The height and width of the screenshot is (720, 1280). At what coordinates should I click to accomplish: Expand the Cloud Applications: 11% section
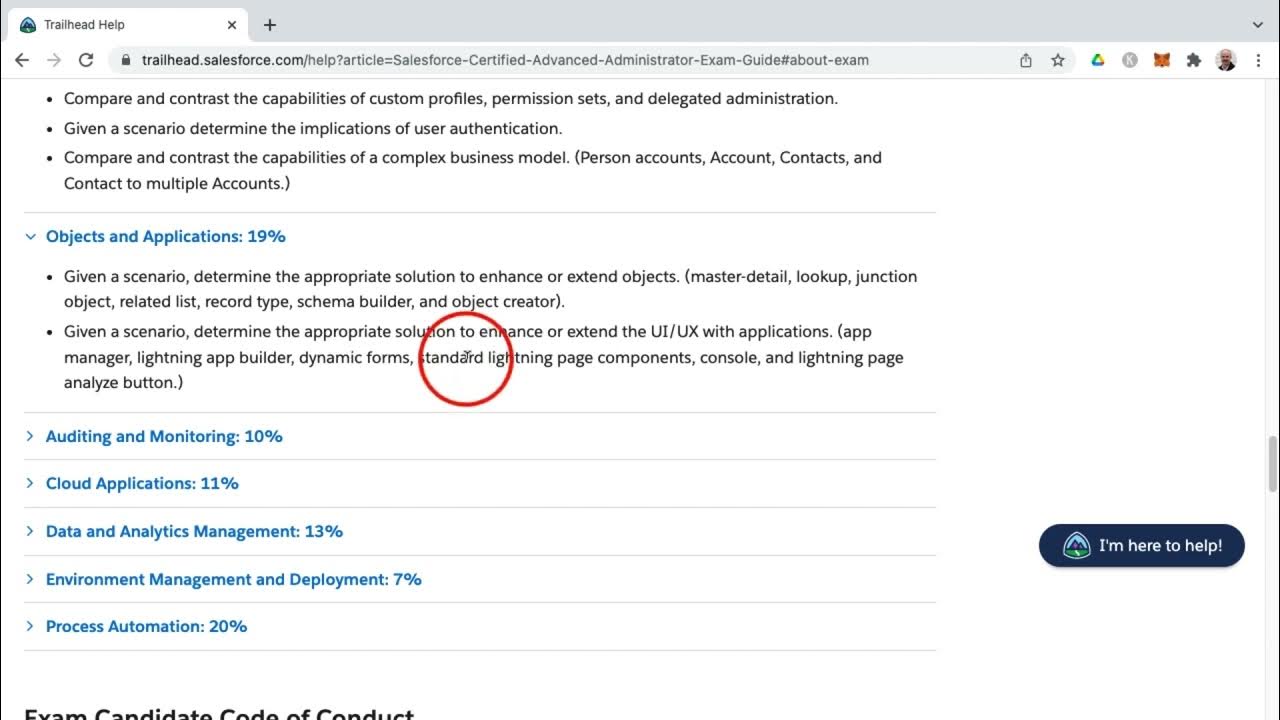click(x=142, y=484)
